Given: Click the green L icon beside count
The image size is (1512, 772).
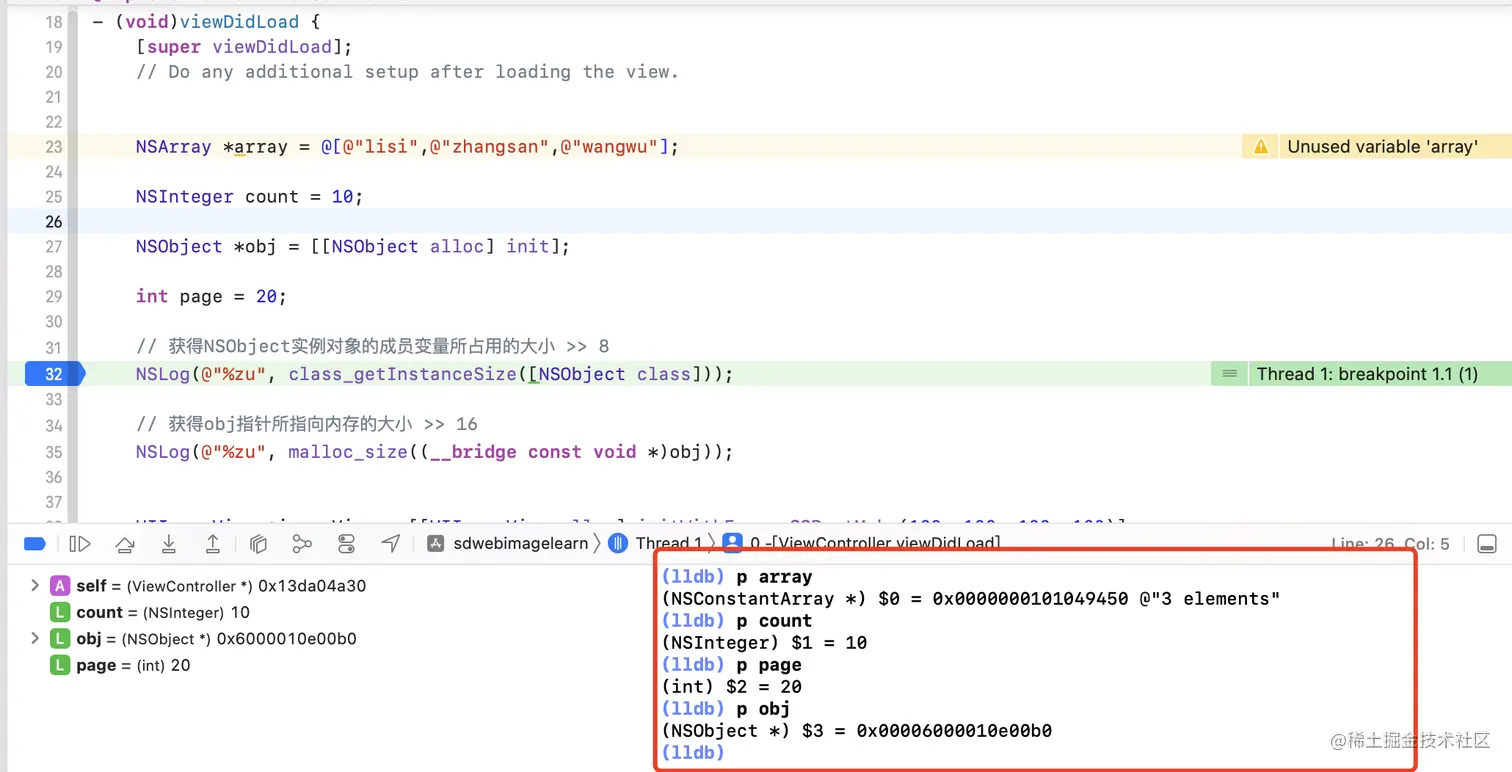Looking at the screenshot, I should coord(60,612).
